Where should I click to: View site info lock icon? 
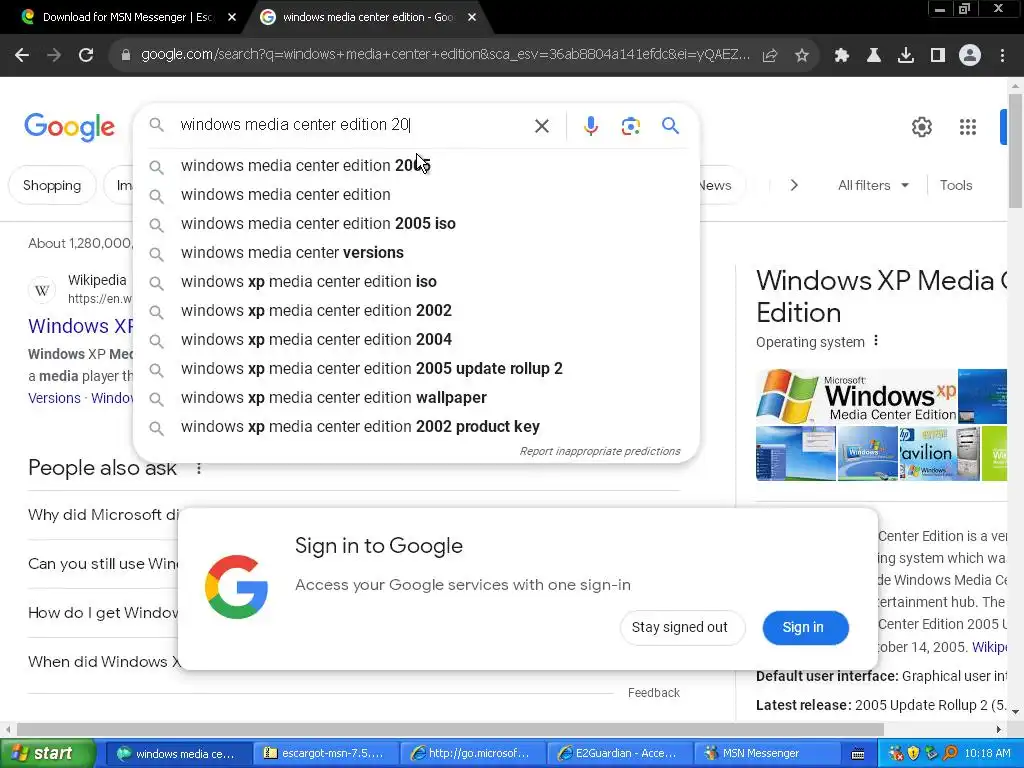pyautogui.click(x=126, y=56)
